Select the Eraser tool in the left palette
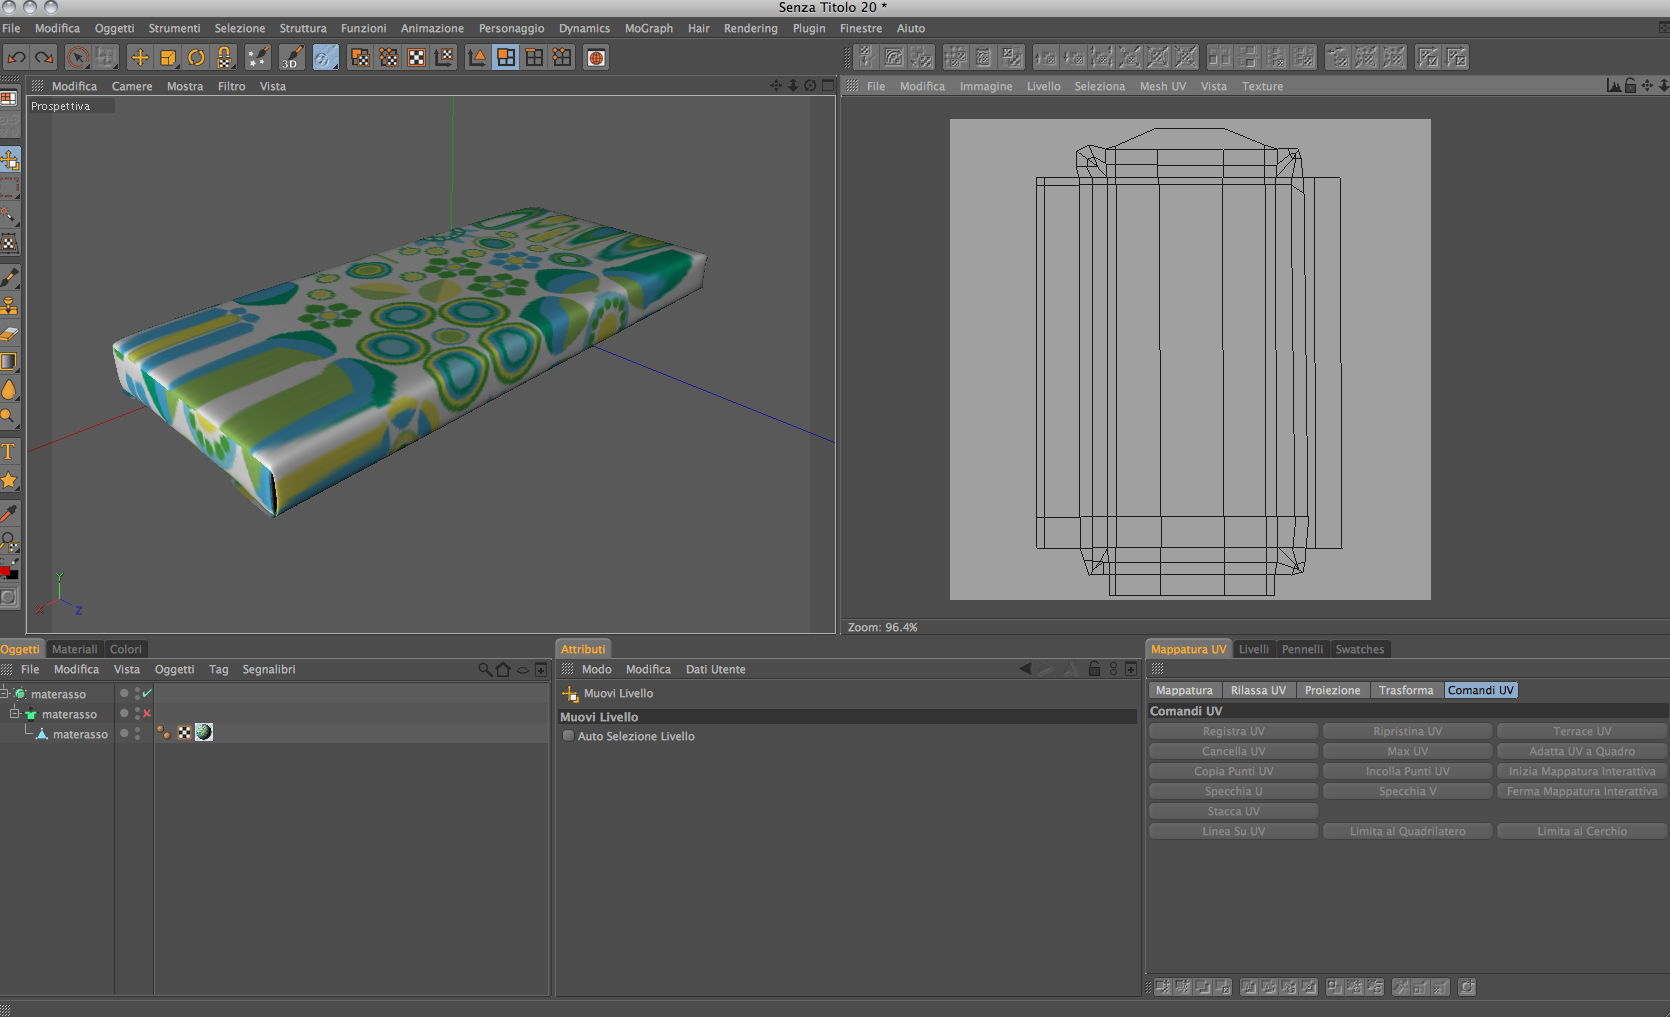The image size is (1670, 1017). tap(9, 334)
